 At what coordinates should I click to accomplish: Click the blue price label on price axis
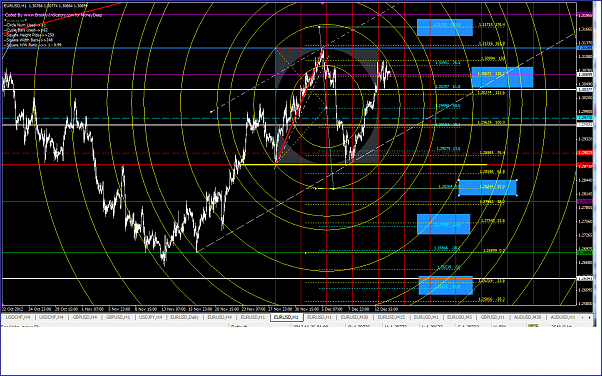[x=584, y=48]
